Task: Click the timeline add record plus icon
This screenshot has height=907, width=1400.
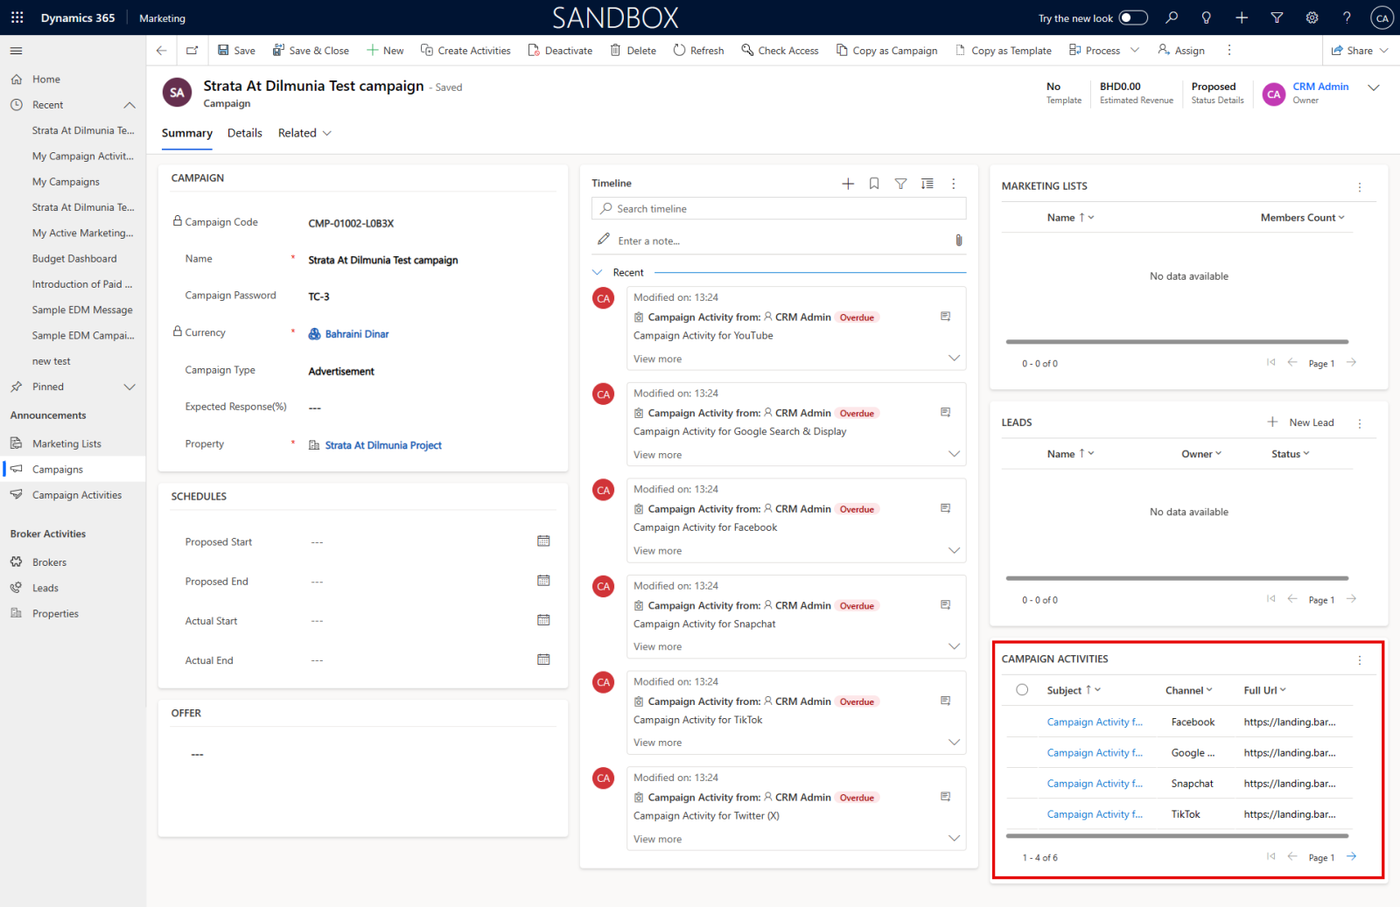Action: pos(848,184)
